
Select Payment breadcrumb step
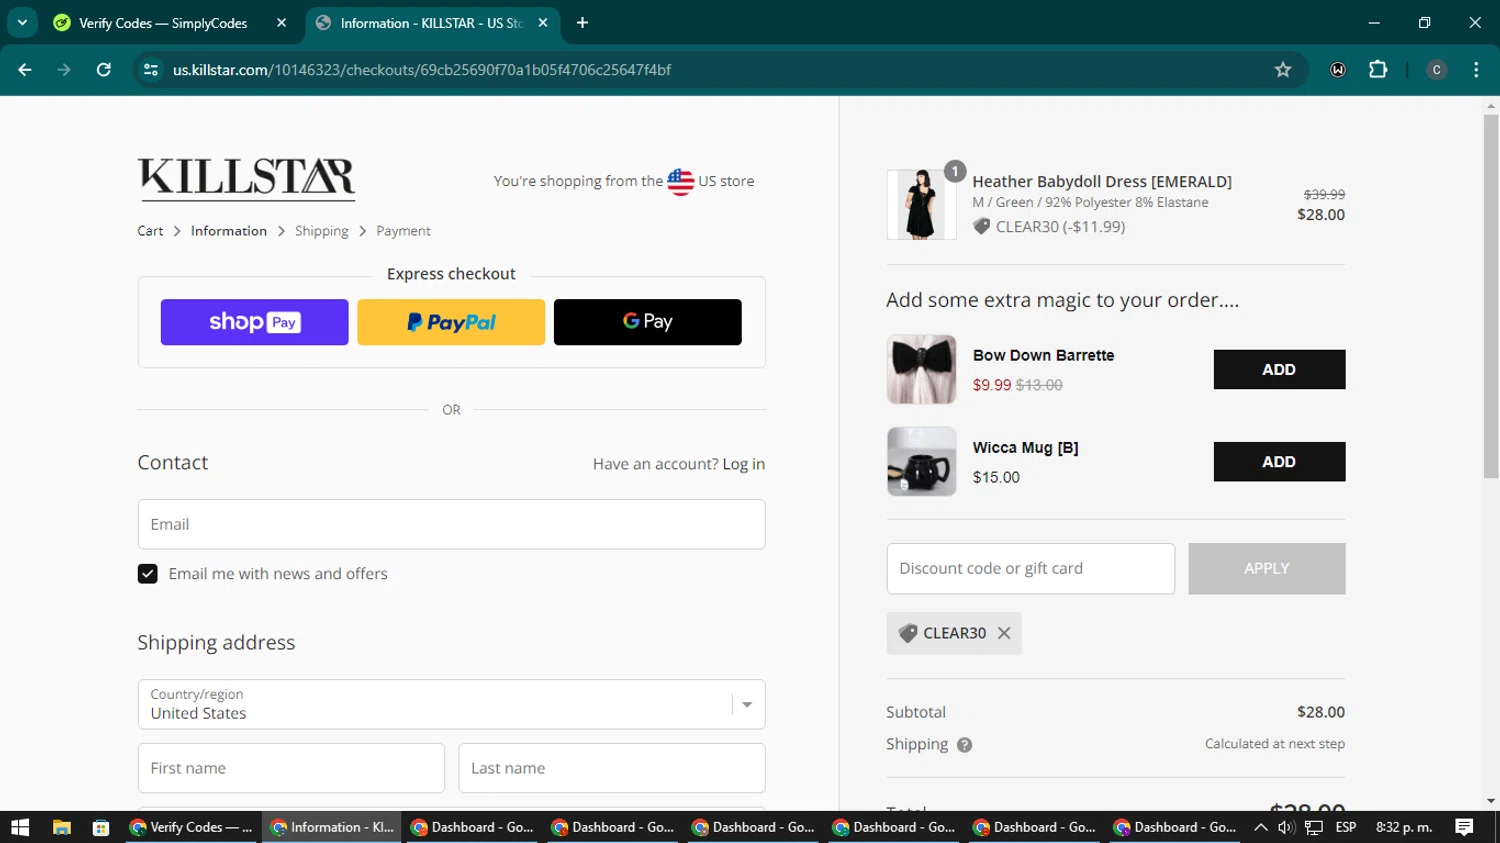[x=403, y=231]
